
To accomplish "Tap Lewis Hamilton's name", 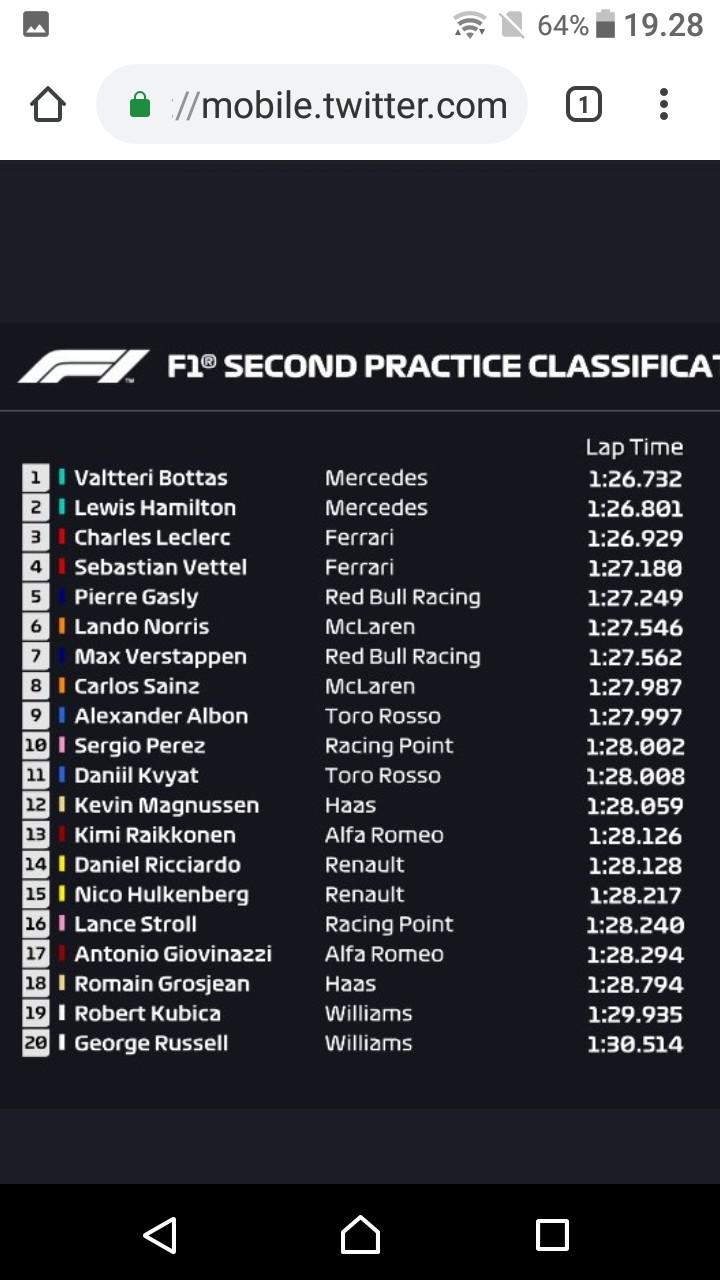I will click(155, 508).
